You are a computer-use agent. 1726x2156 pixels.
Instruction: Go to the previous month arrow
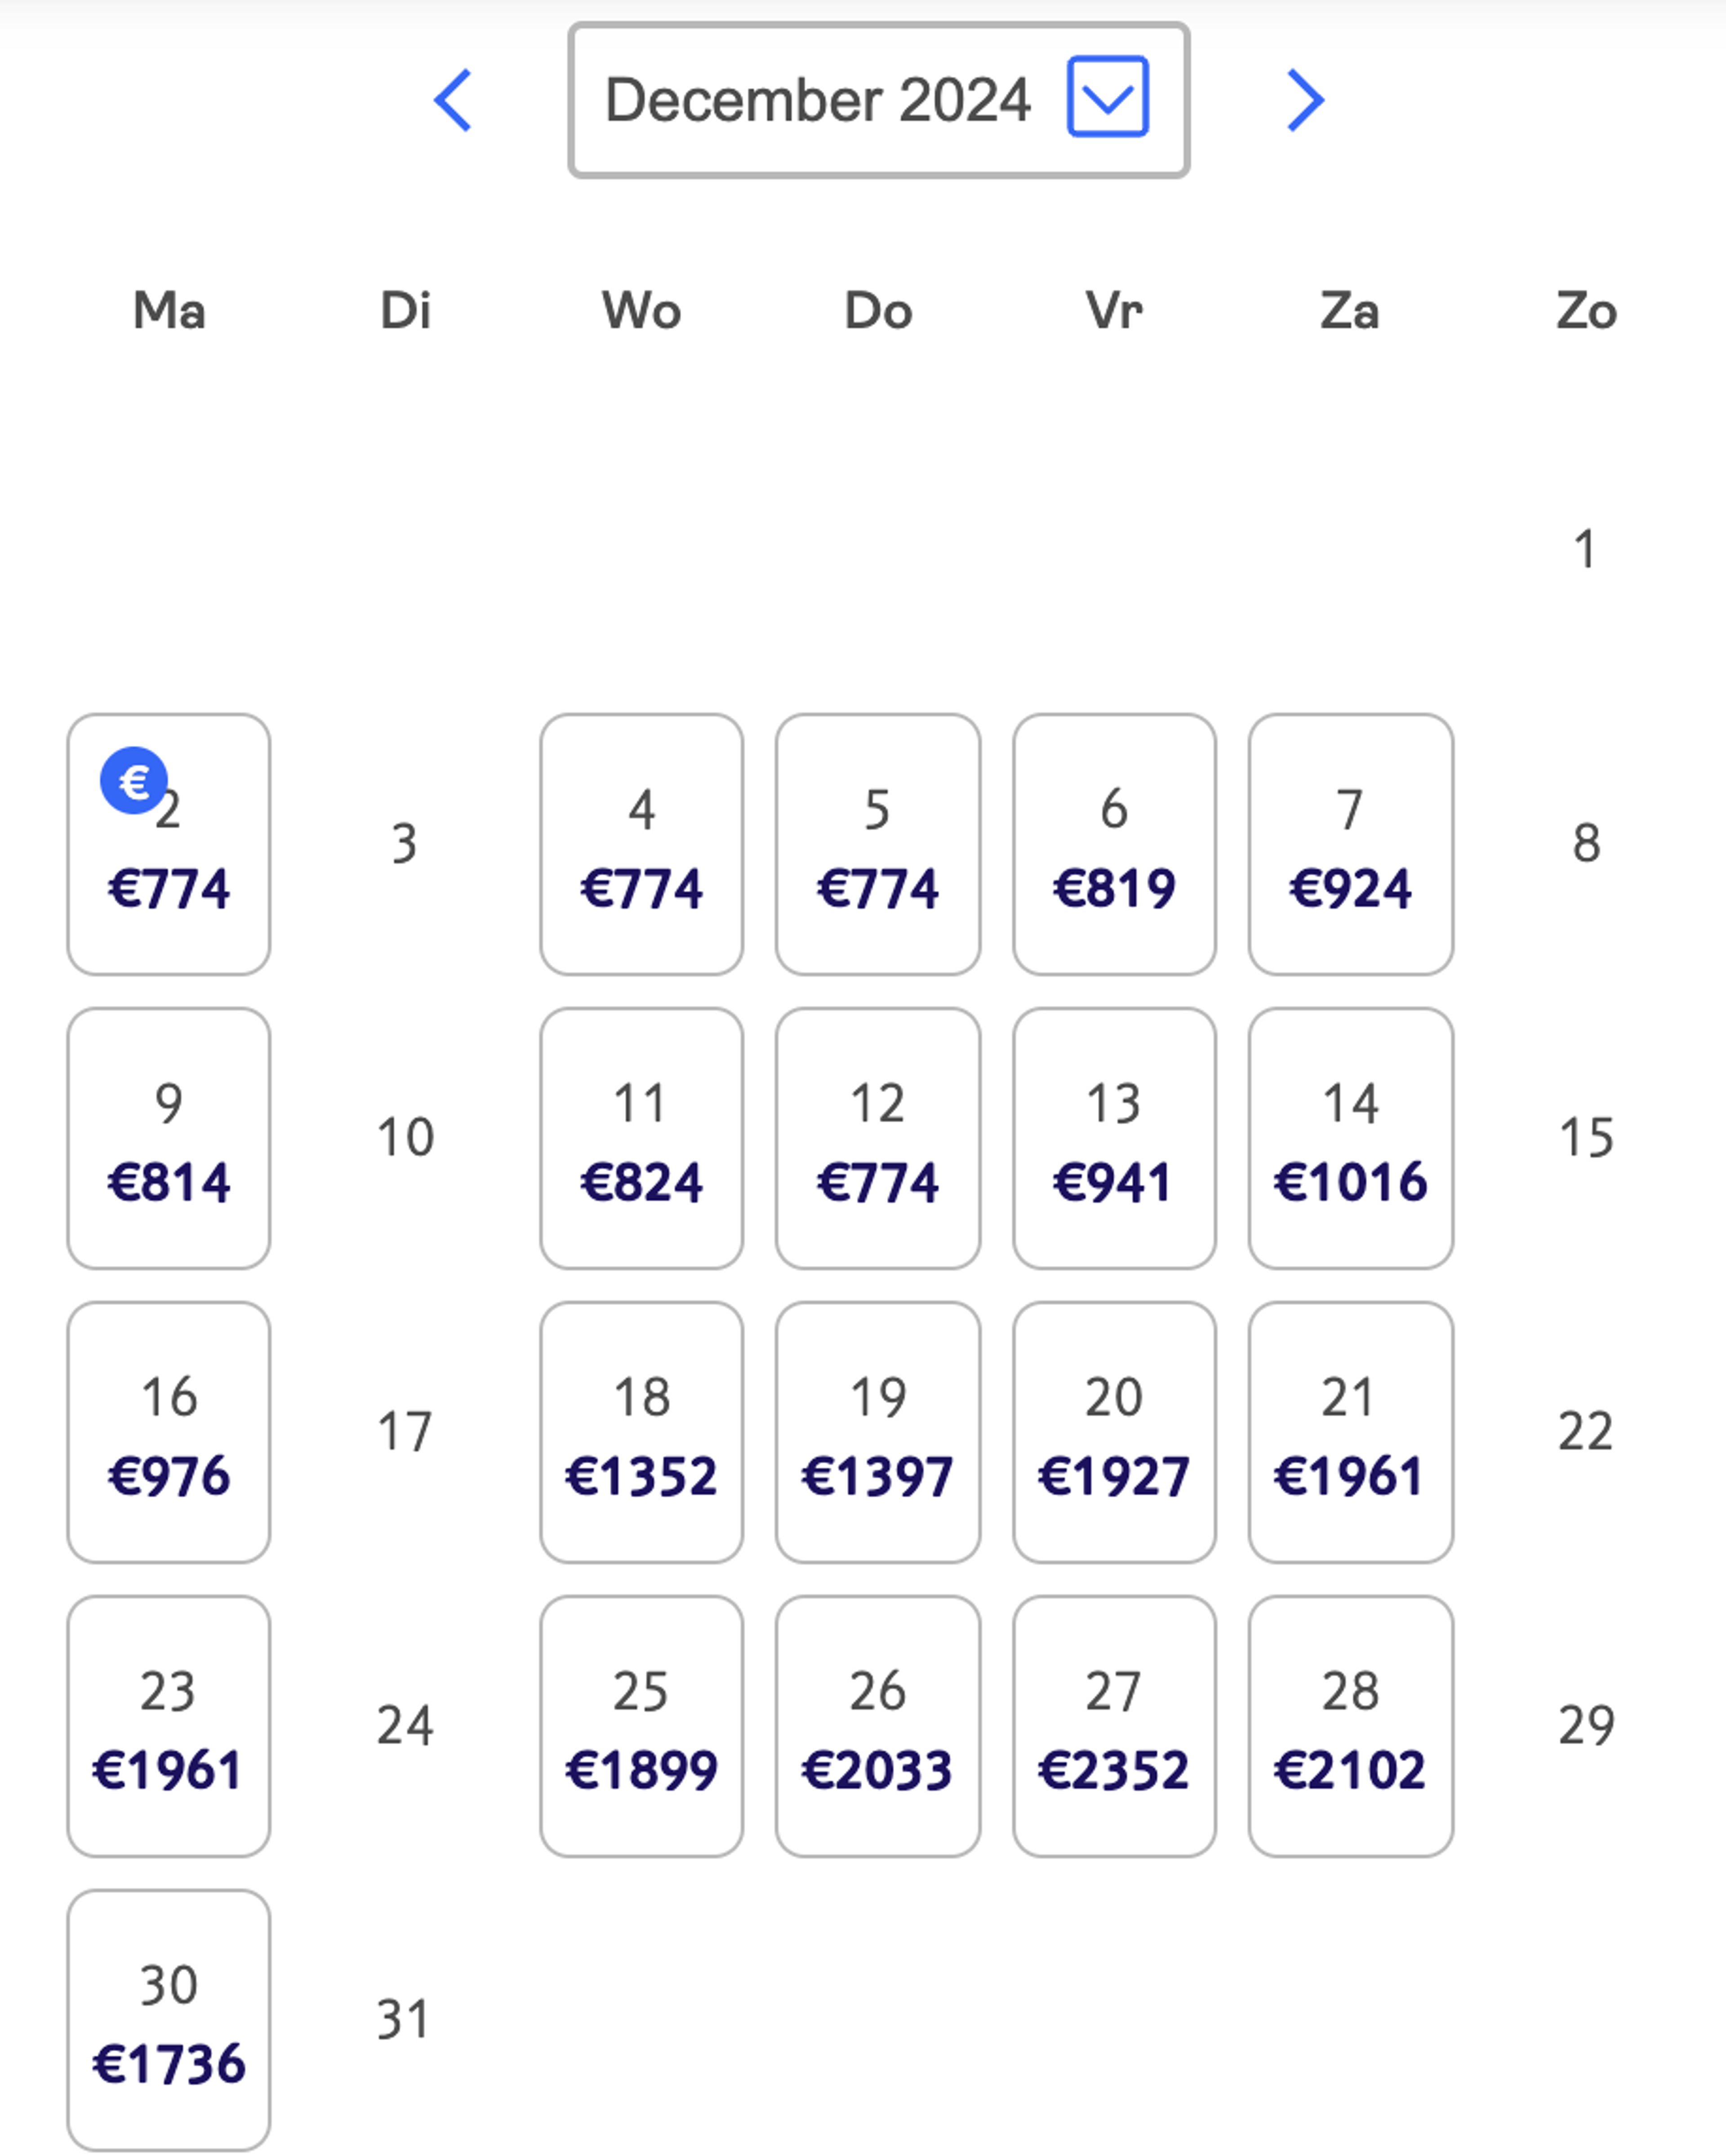pyautogui.click(x=452, y=100)
